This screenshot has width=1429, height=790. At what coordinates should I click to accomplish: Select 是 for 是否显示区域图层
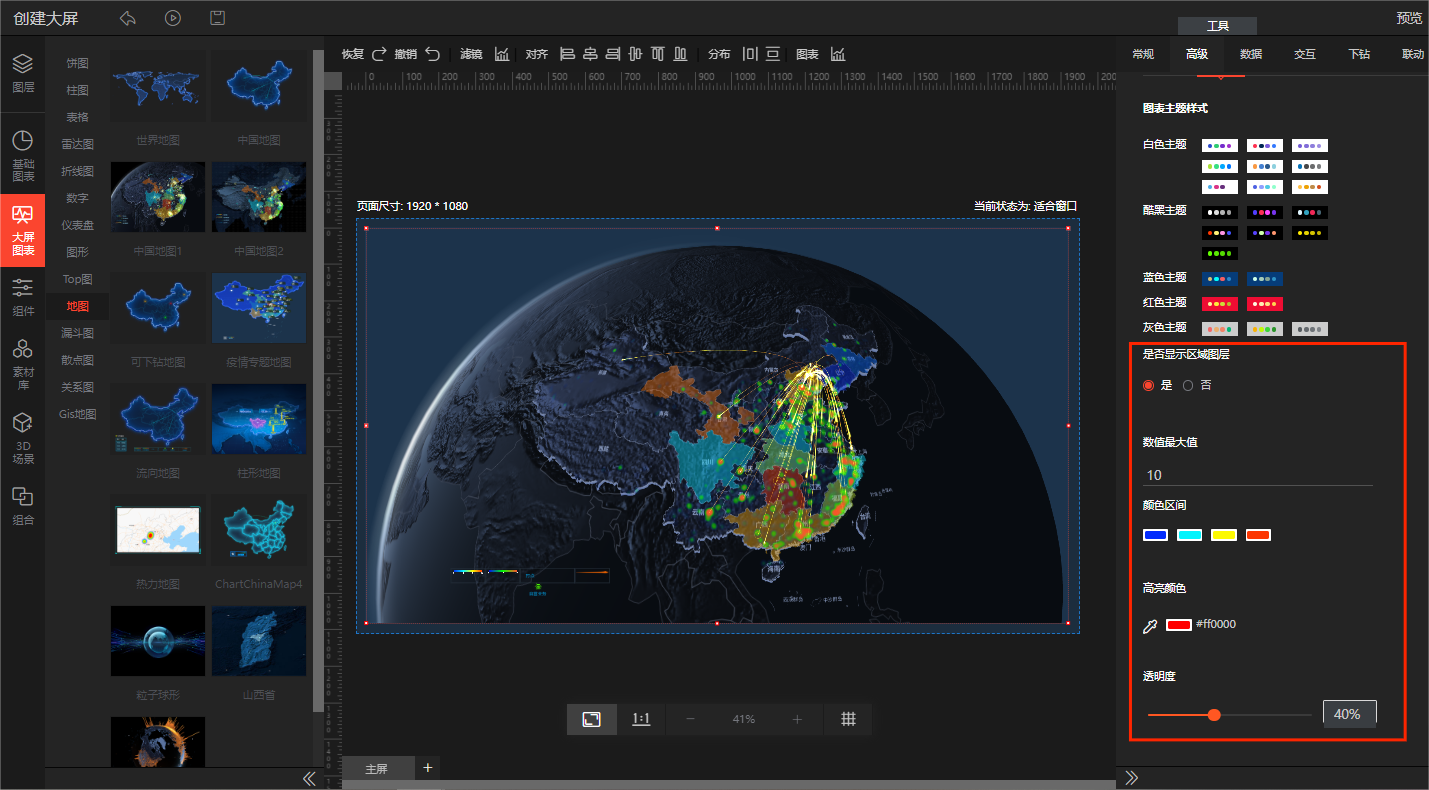[1148, 385]
